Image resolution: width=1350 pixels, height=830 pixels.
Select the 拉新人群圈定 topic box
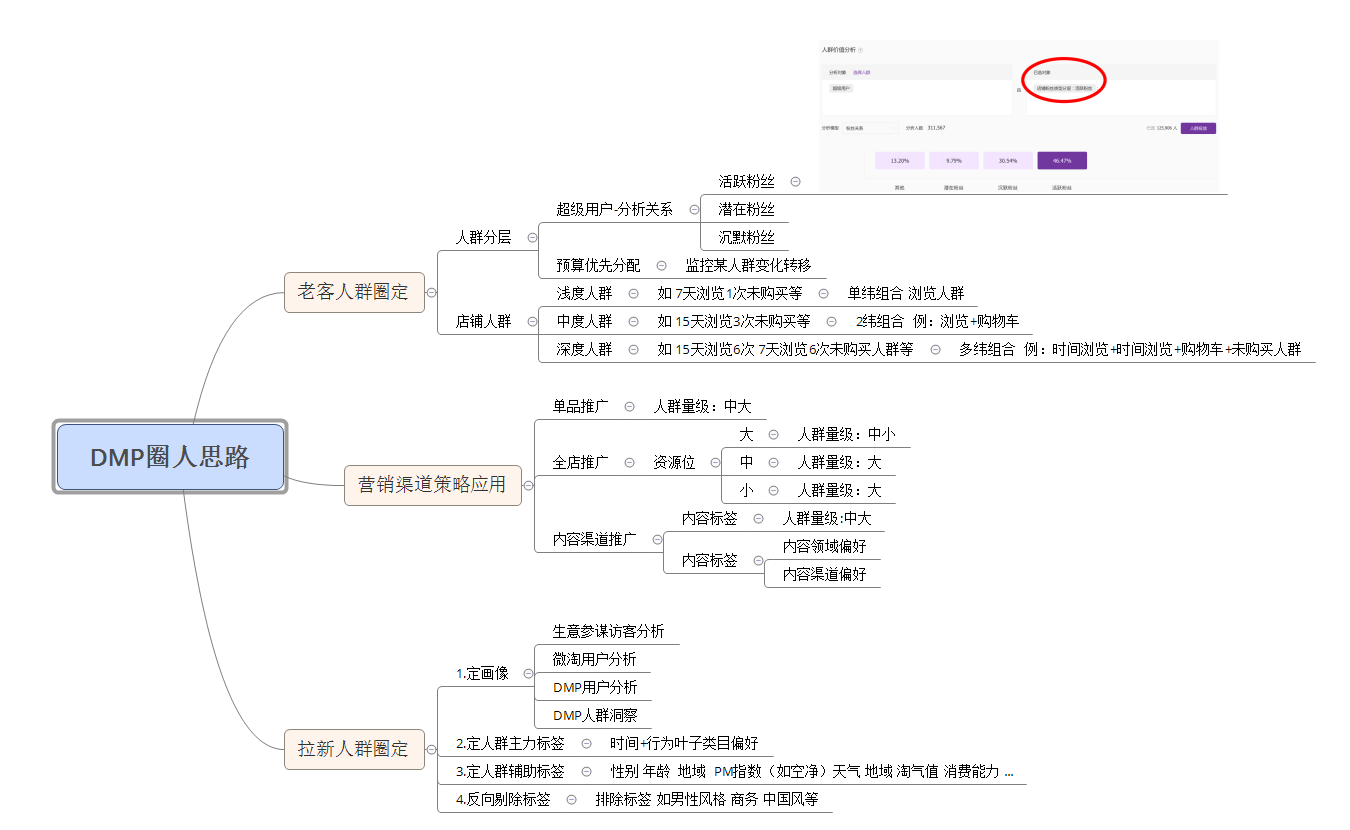354,748
